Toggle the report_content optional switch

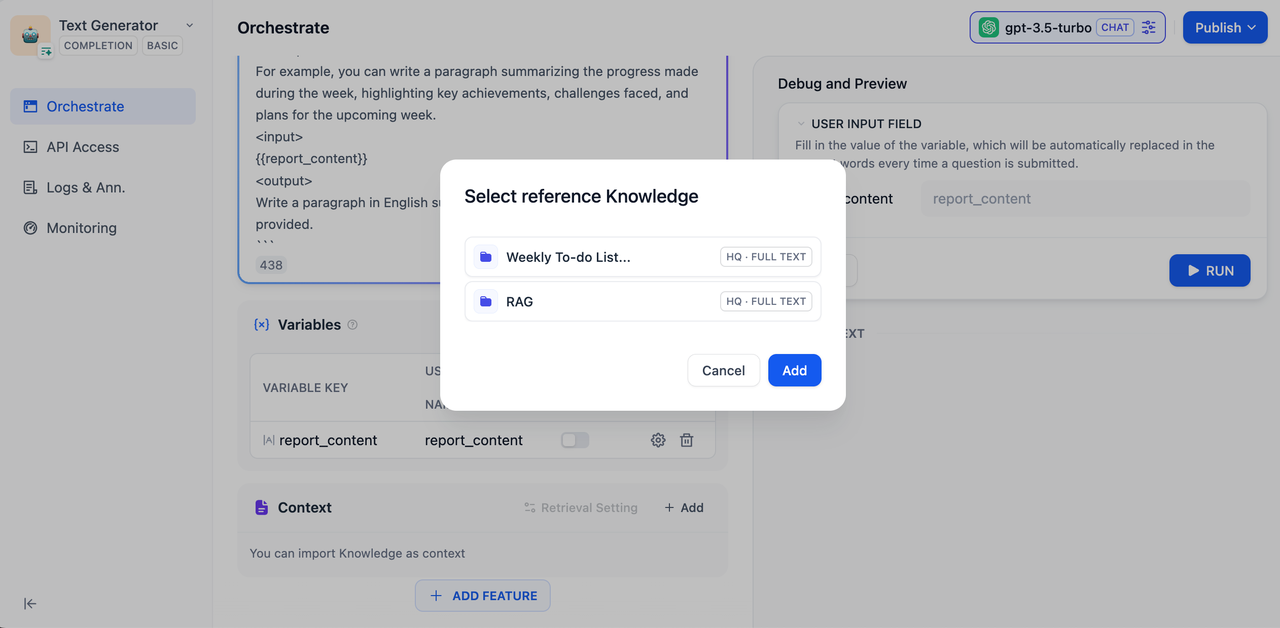pyautogui.click(x=574, y=440)
